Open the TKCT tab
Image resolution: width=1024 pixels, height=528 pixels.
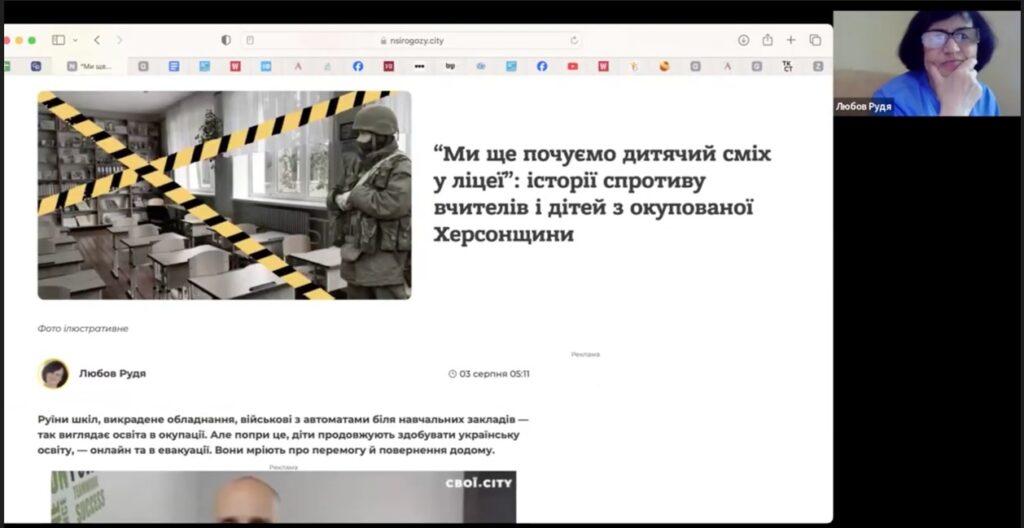787,66
